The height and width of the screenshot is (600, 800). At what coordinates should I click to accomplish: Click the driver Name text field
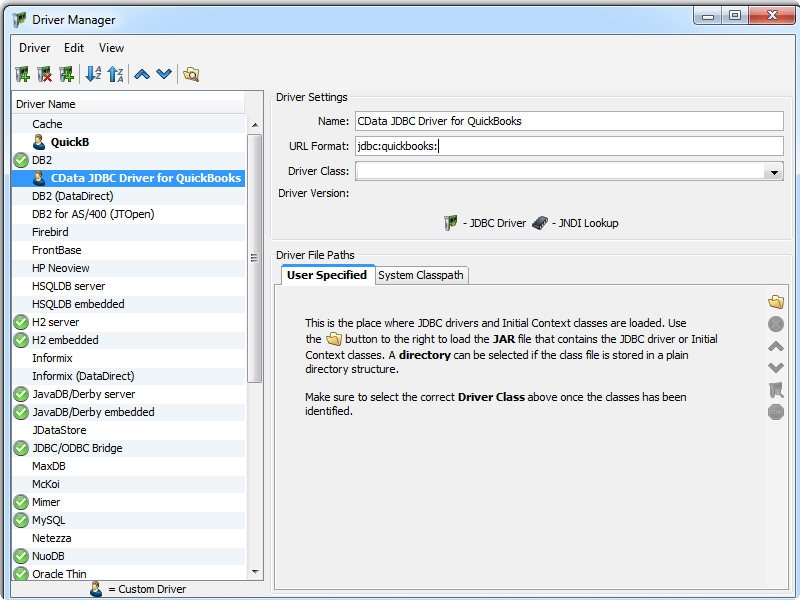coord(568,121)
